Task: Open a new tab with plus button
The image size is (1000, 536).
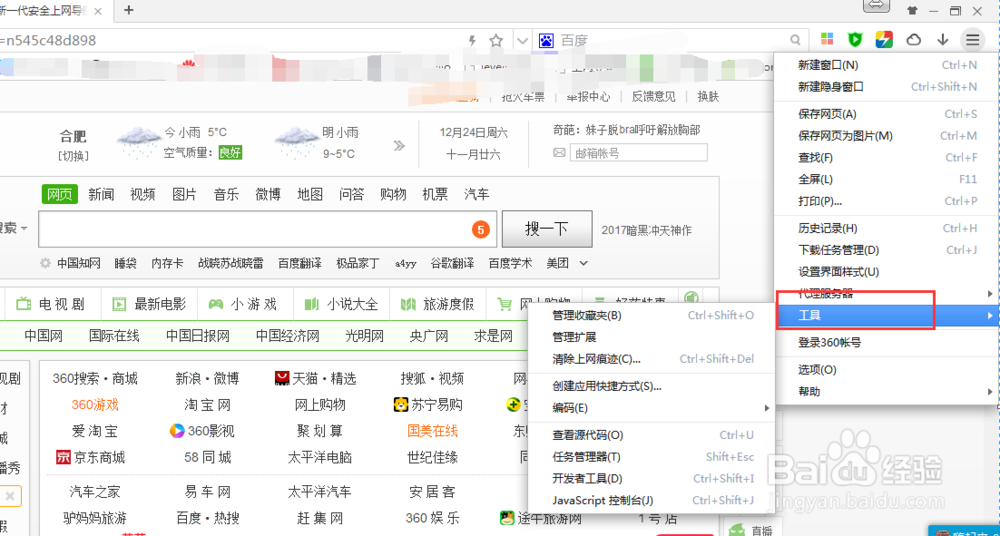Action: point(129,10)
